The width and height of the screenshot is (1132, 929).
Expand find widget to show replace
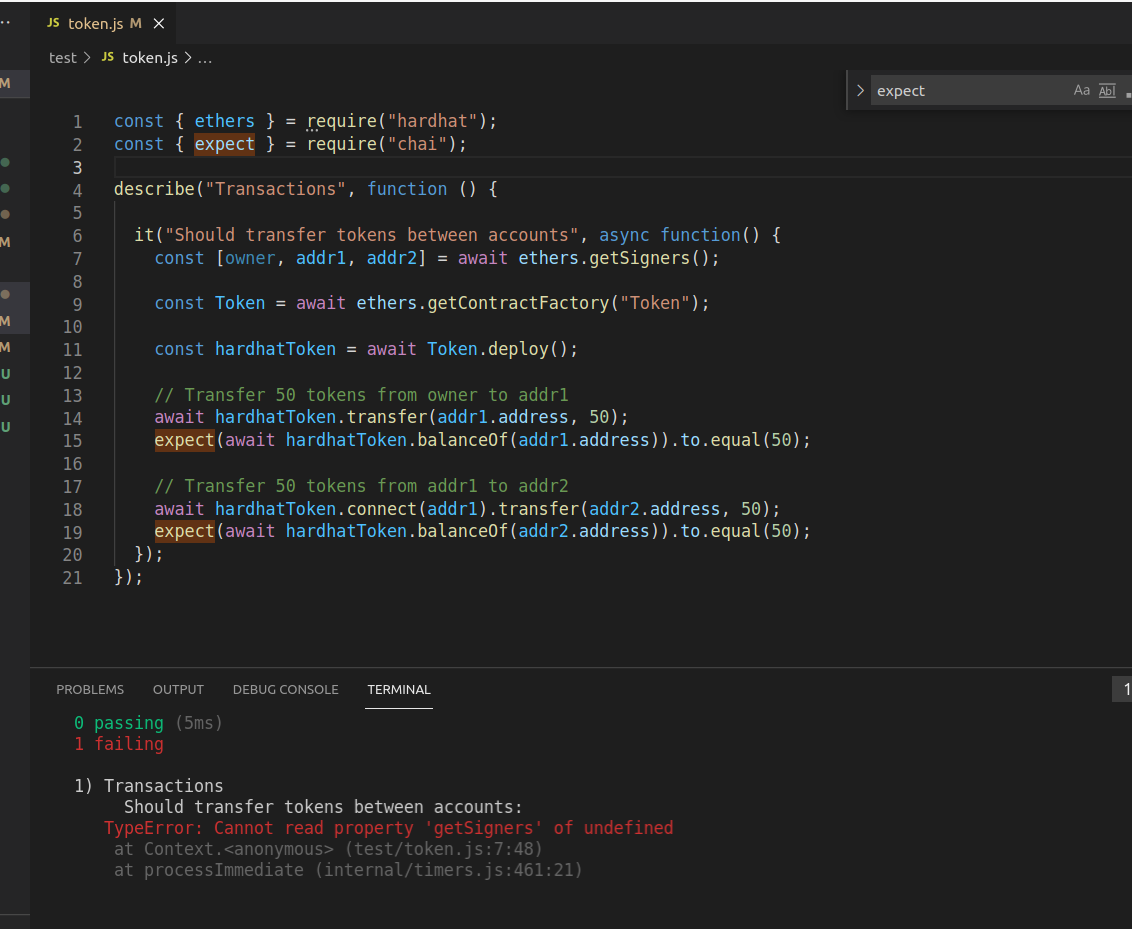[860, 91]
